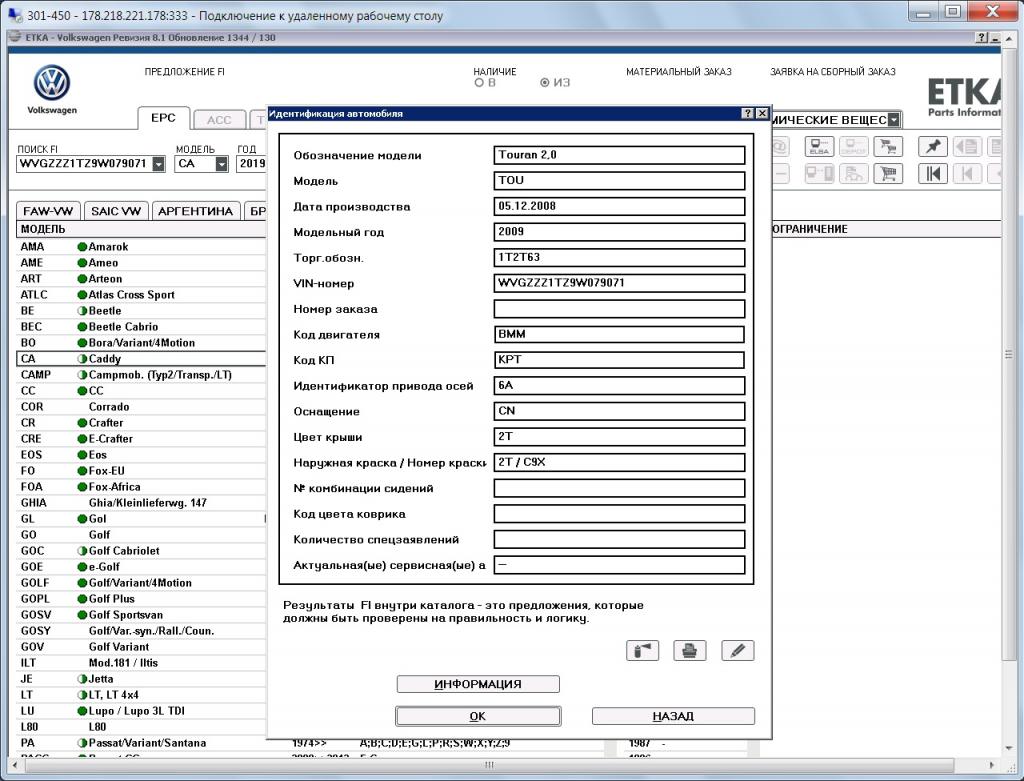Select the "В" availability radio button
The image size is (1024, 781).
tap(479, 83)
